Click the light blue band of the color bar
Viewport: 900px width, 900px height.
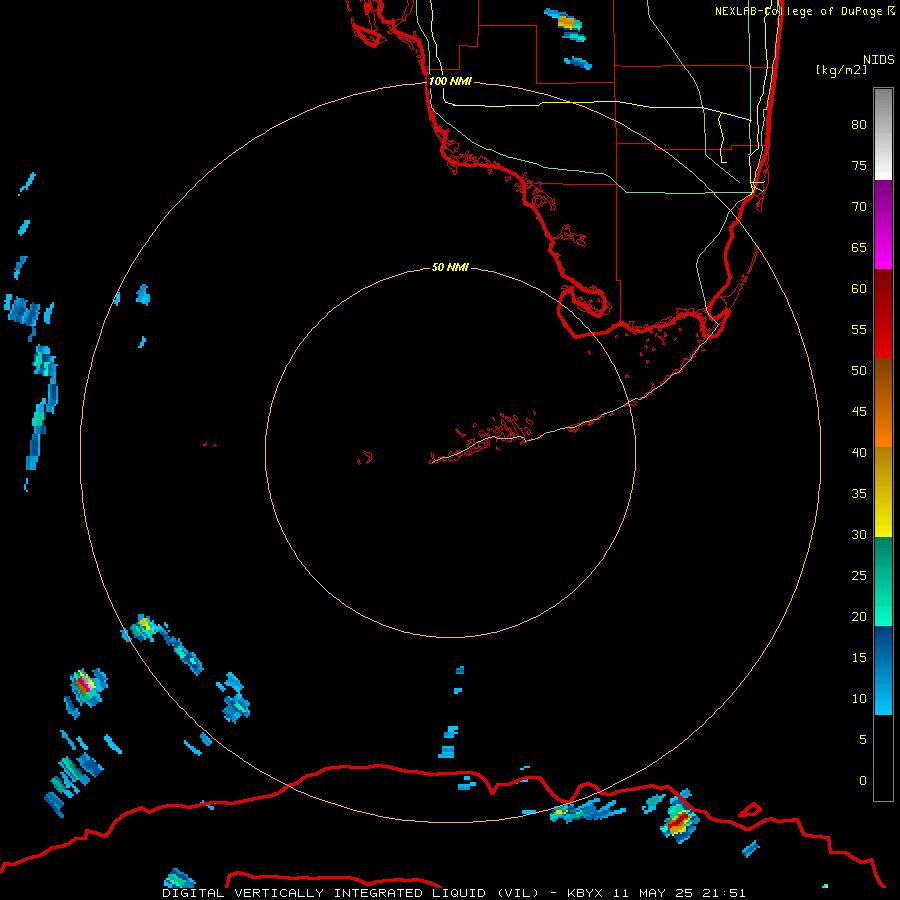click(x=883, y=670)
